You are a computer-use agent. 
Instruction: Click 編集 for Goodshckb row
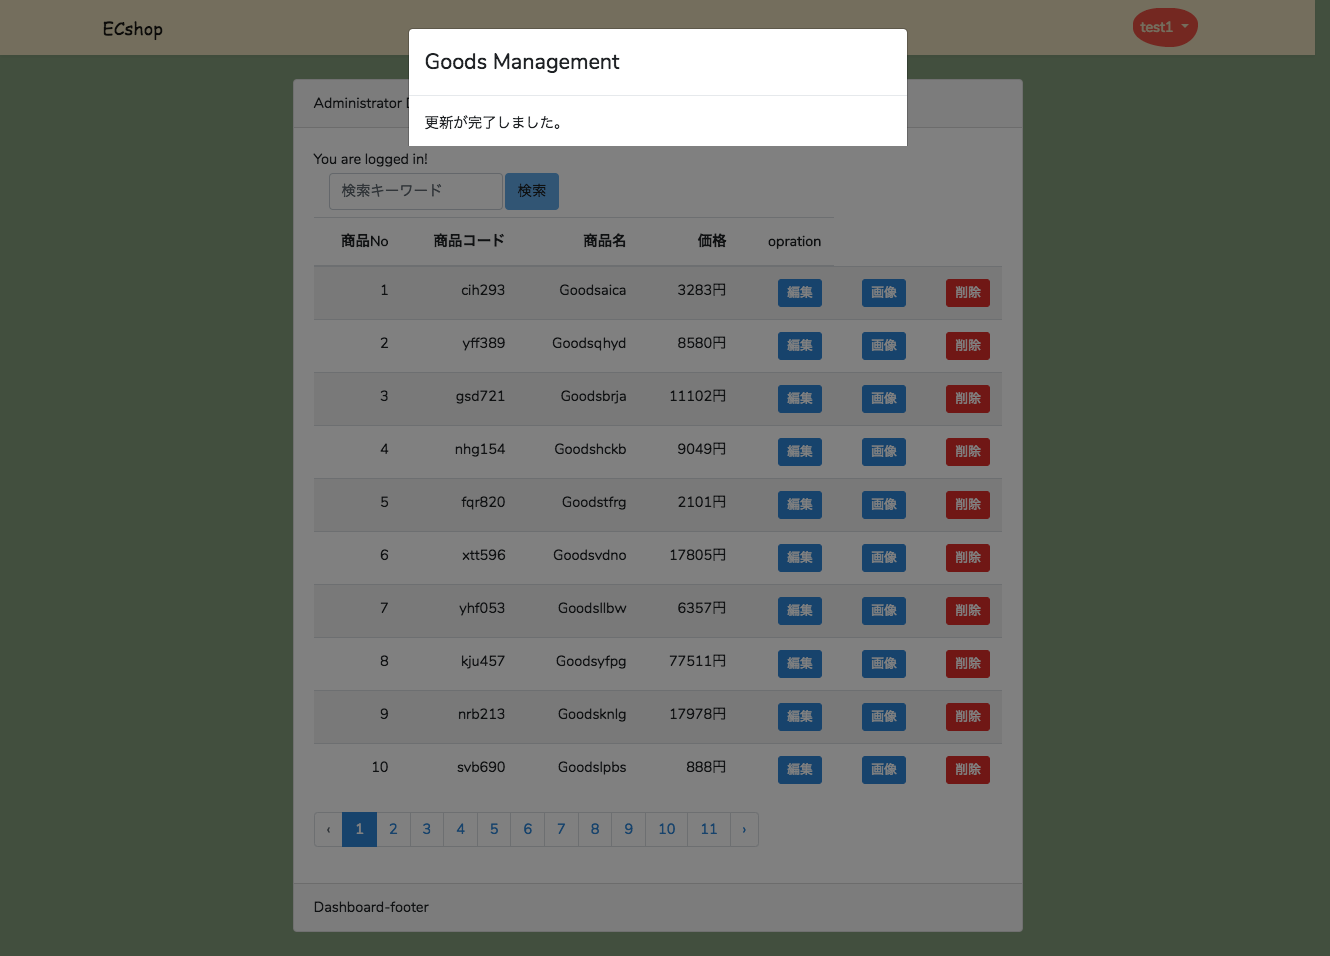(800, 452)
